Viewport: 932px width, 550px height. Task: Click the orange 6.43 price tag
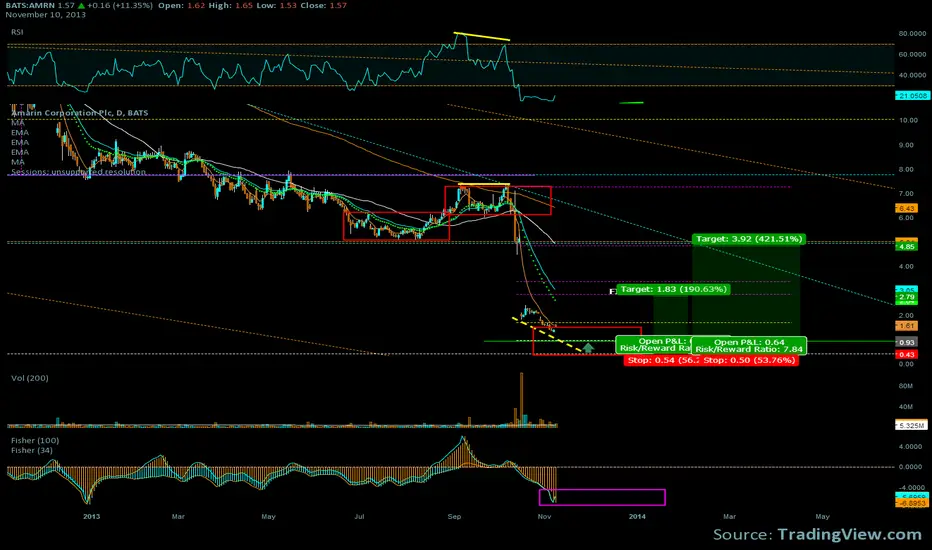(x=906, y=208)
